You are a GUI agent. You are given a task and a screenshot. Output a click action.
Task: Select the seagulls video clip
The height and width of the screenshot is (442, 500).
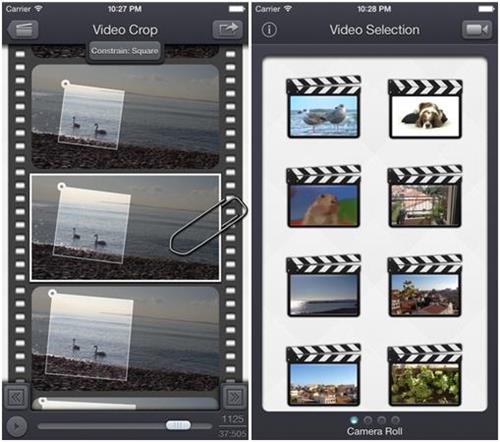coord(323,107)
